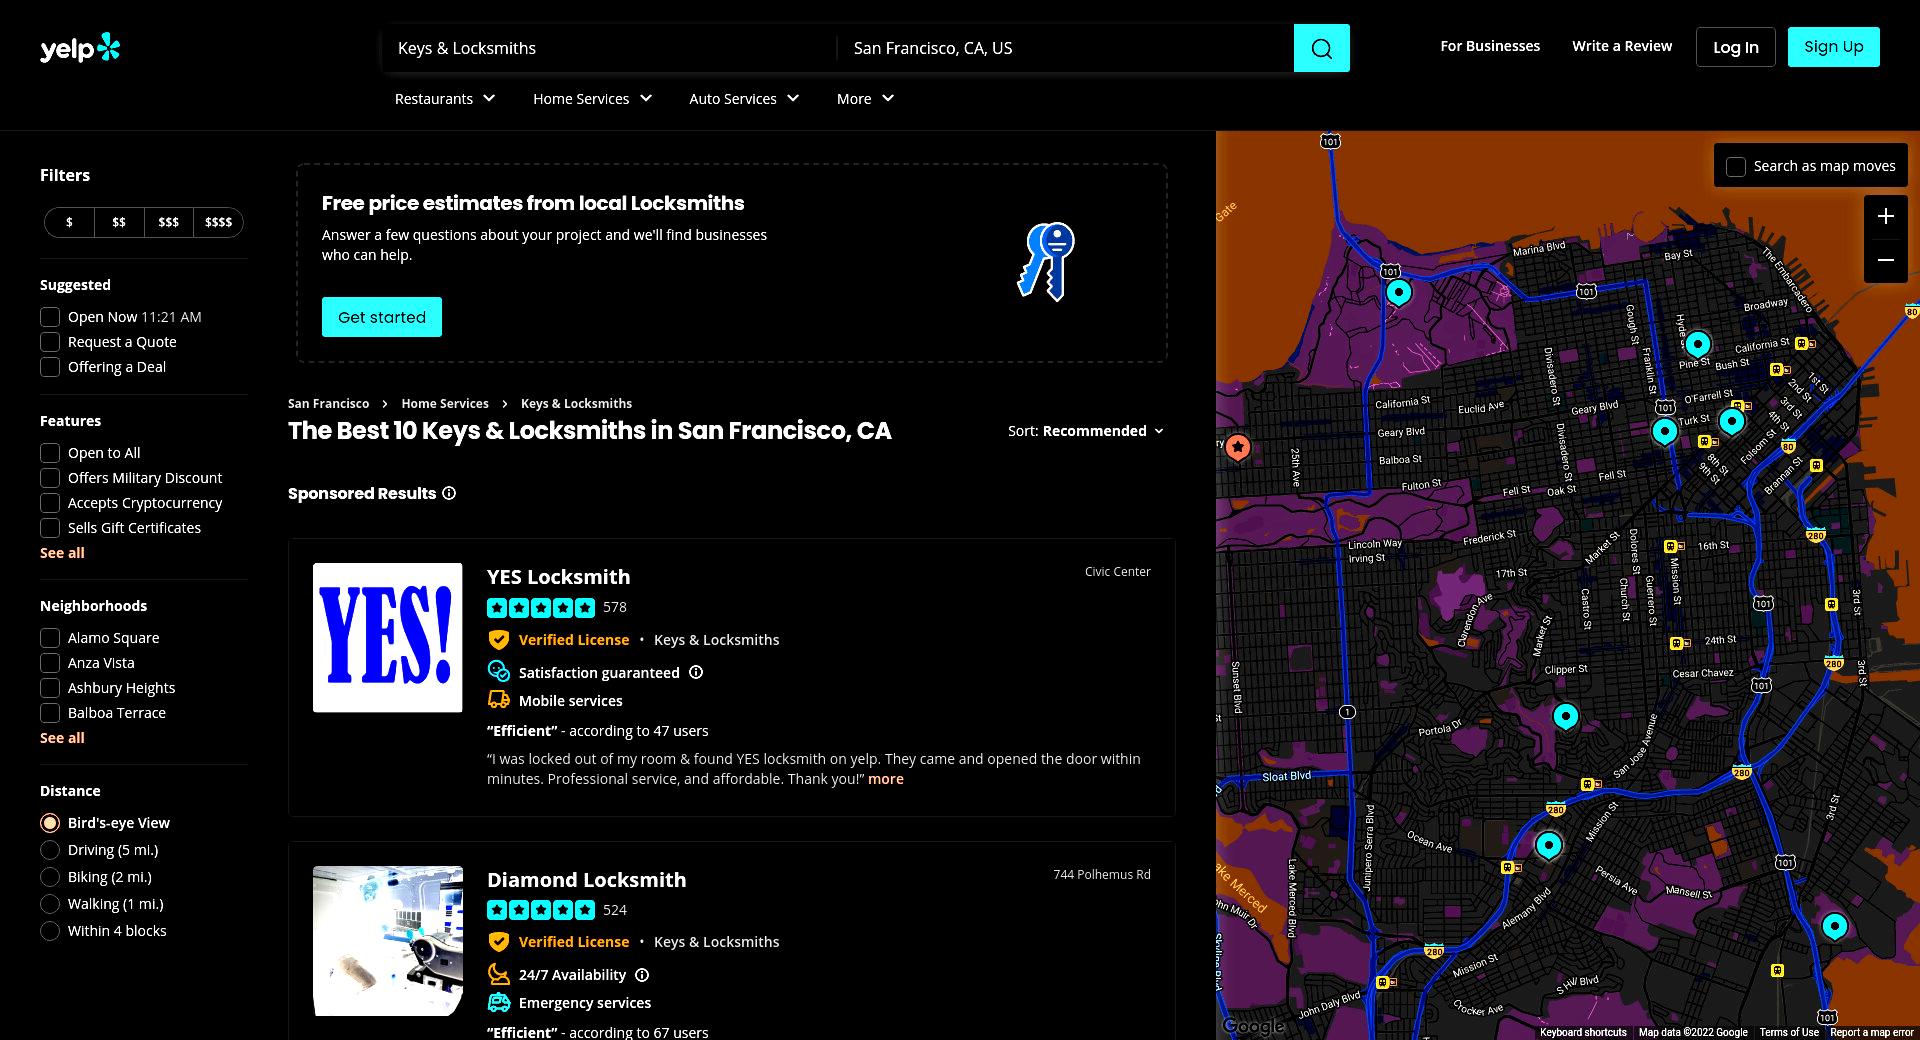Open Sort: Recommended dropdown
Viewport: 1920px width, 1040px height.
point(1086,431)
